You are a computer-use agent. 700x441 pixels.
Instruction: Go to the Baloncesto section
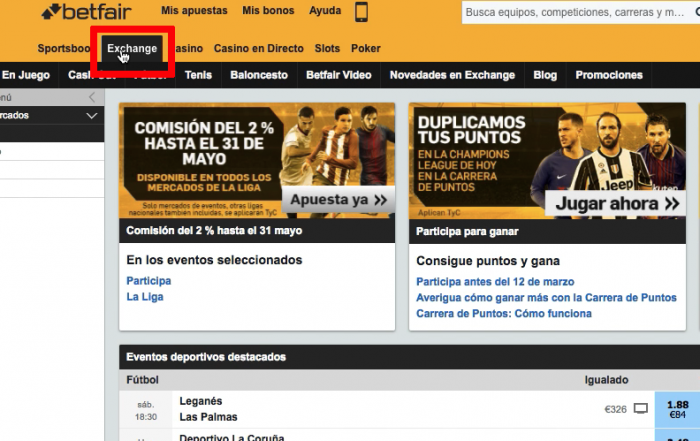(x=259, y=75)
